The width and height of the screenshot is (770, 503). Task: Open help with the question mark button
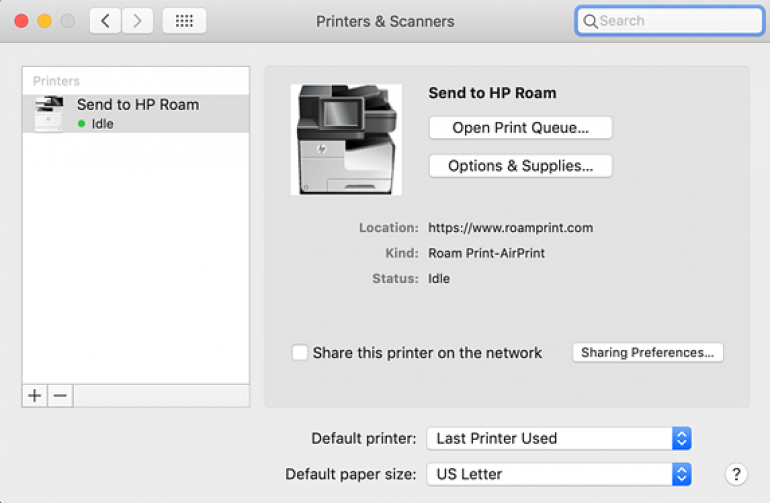pyautogui.click(x=736, y=474)
